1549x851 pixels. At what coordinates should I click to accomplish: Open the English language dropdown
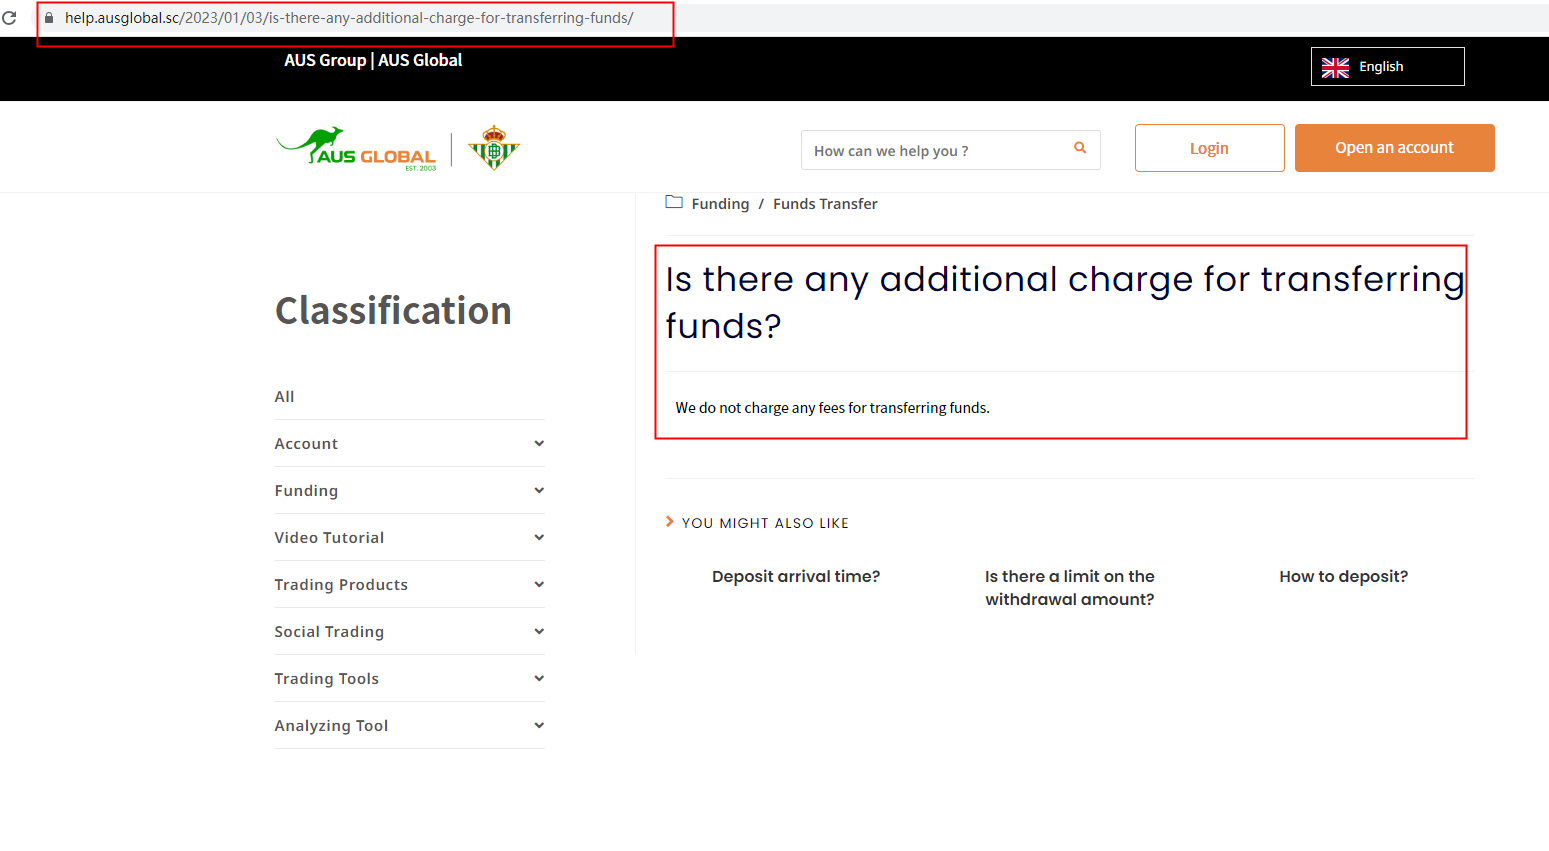(1387, 67)
